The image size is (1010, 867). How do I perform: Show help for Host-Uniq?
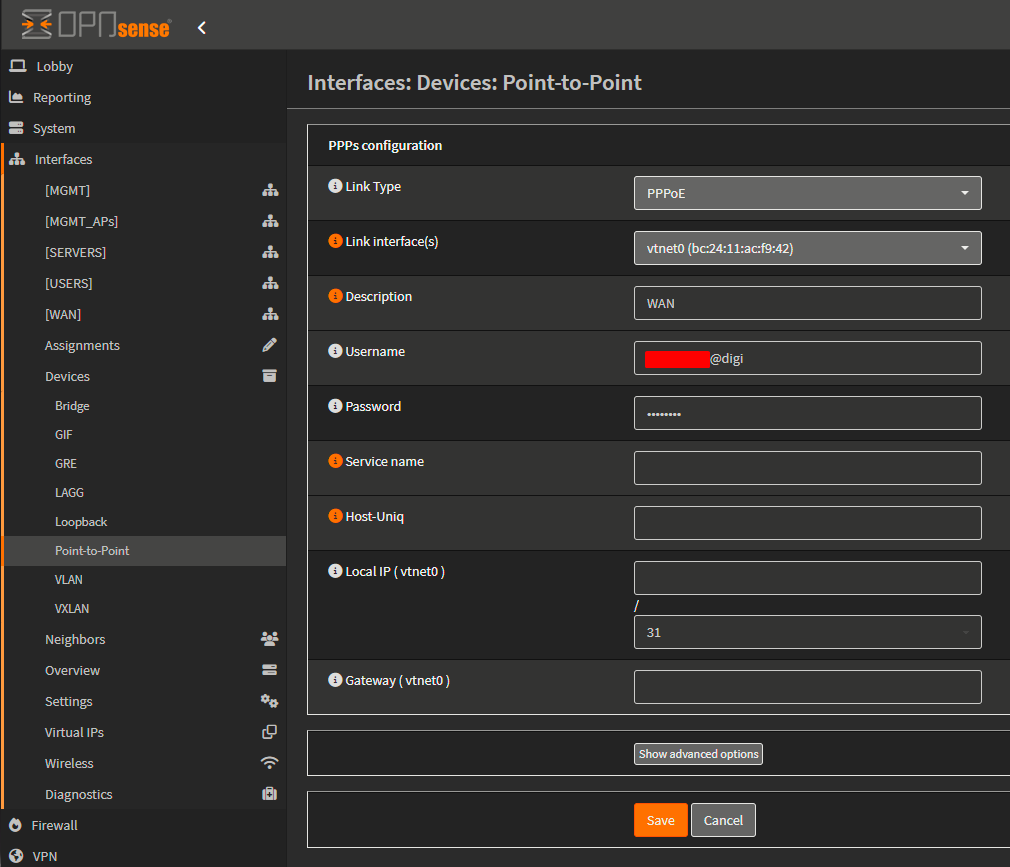335,515
